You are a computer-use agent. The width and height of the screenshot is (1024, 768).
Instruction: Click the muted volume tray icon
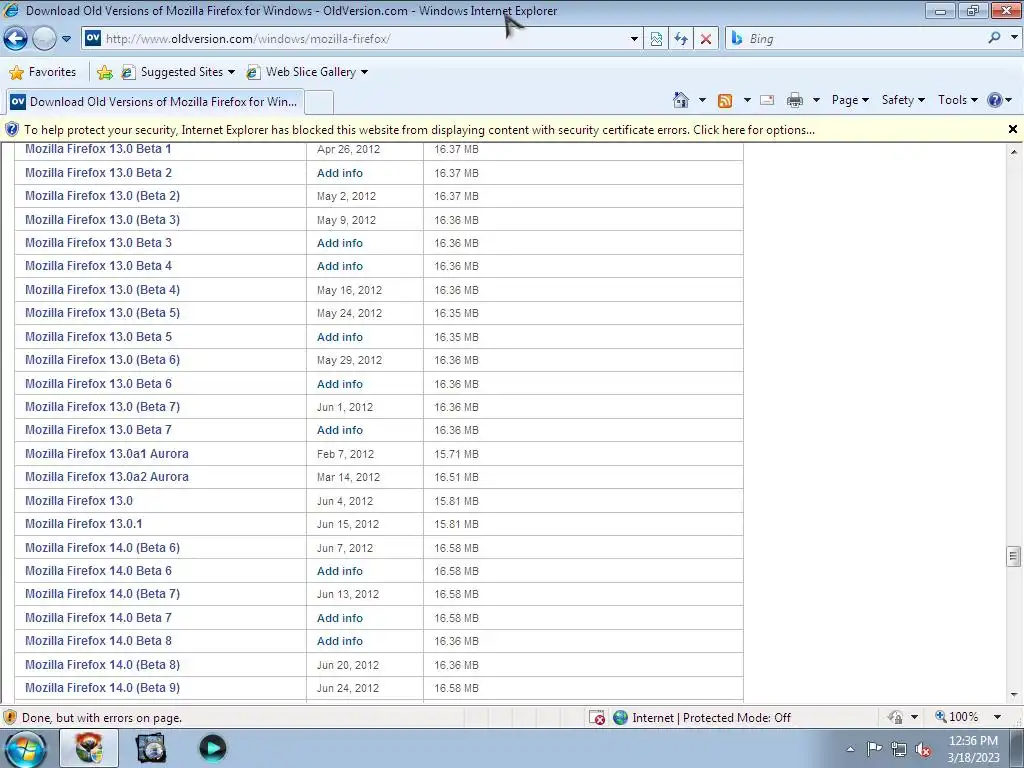click(x=923, y=749)
